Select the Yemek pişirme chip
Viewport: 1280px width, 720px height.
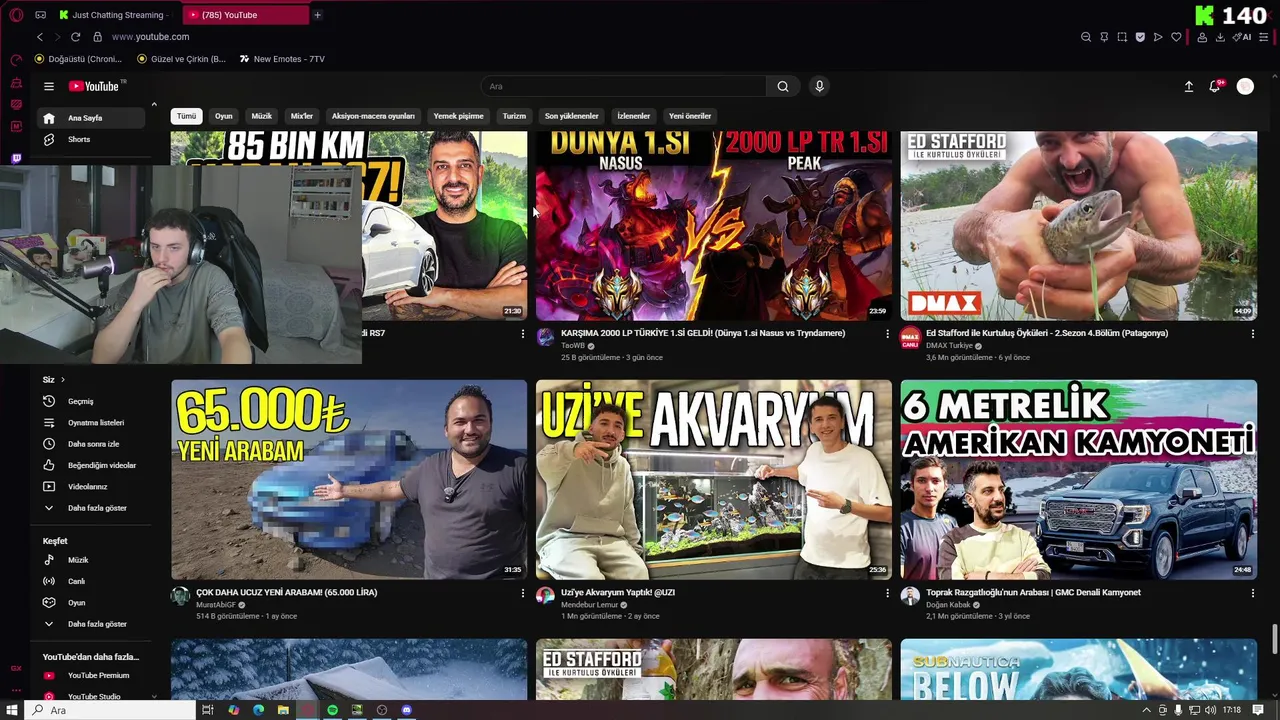tap(458, 116)
